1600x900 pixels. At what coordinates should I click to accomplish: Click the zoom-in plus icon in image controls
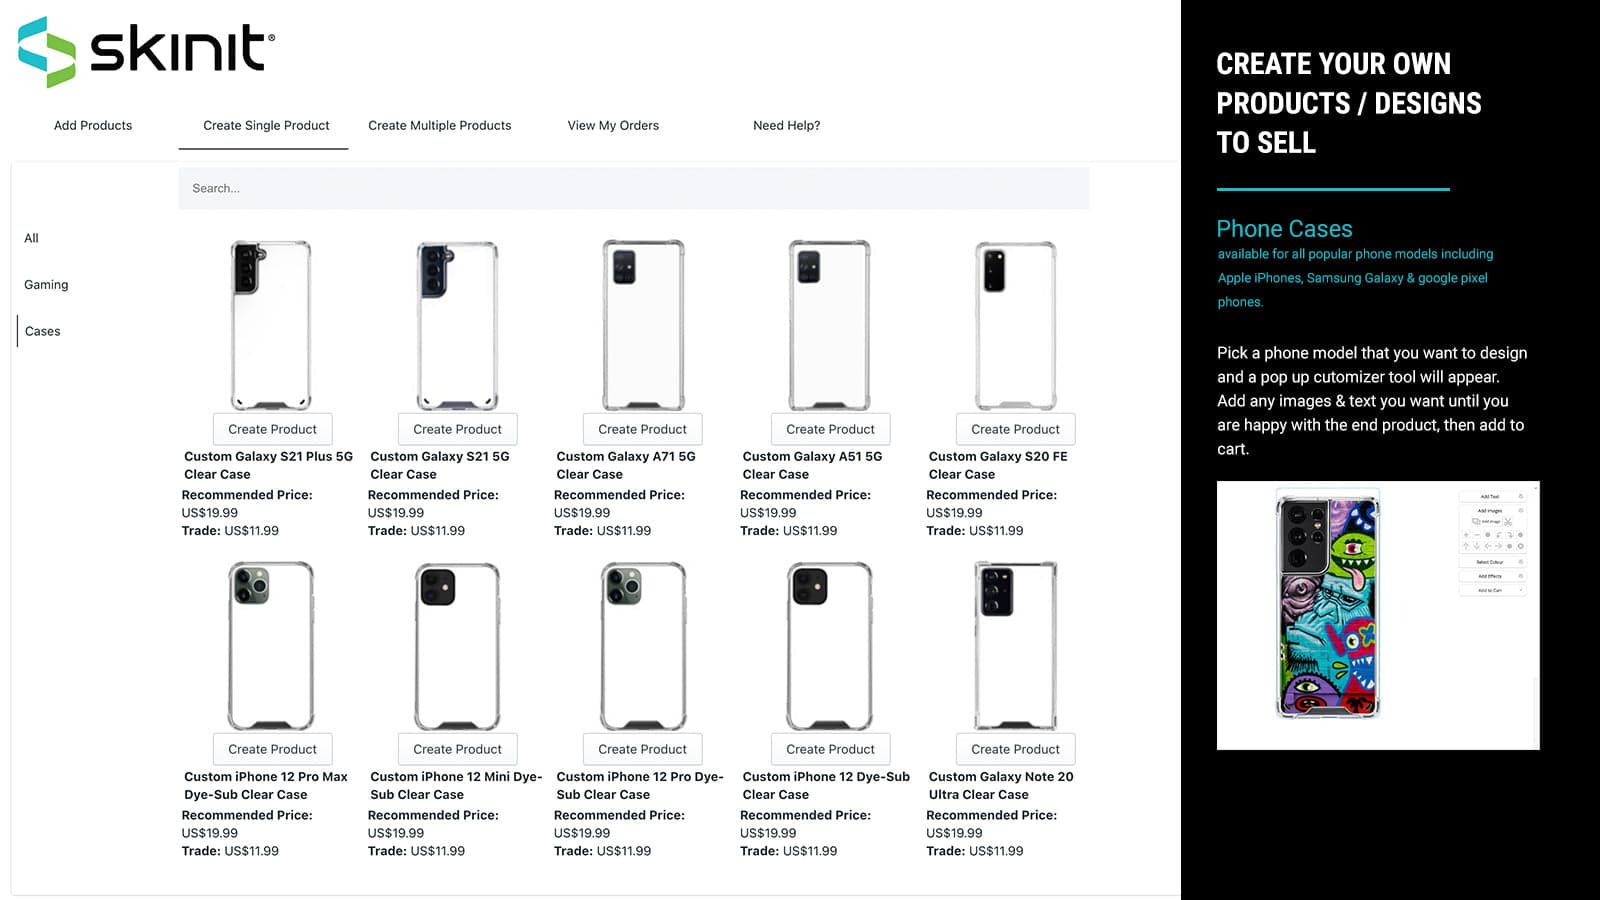(1467, 535)
